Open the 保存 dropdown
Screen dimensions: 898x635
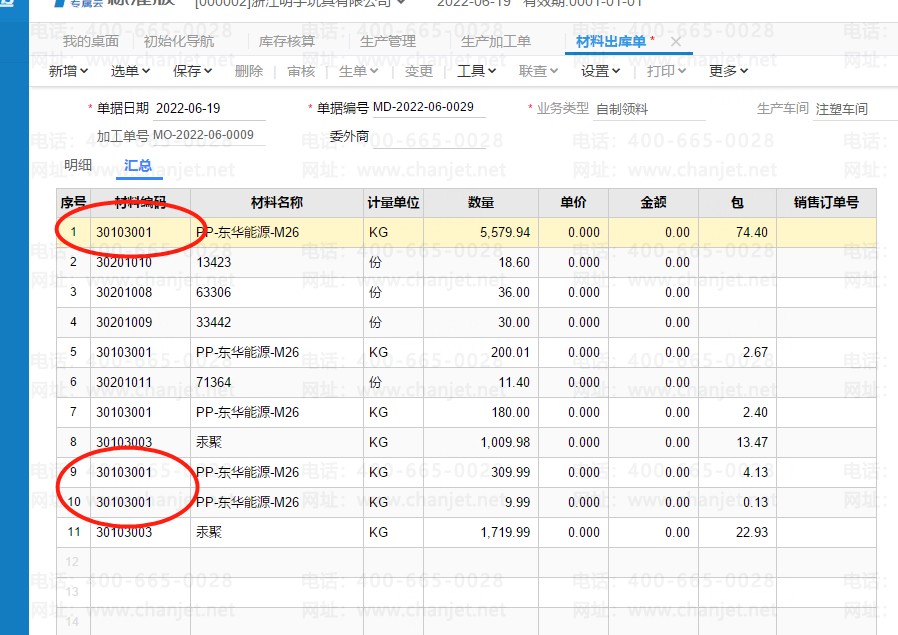[192, 71]
